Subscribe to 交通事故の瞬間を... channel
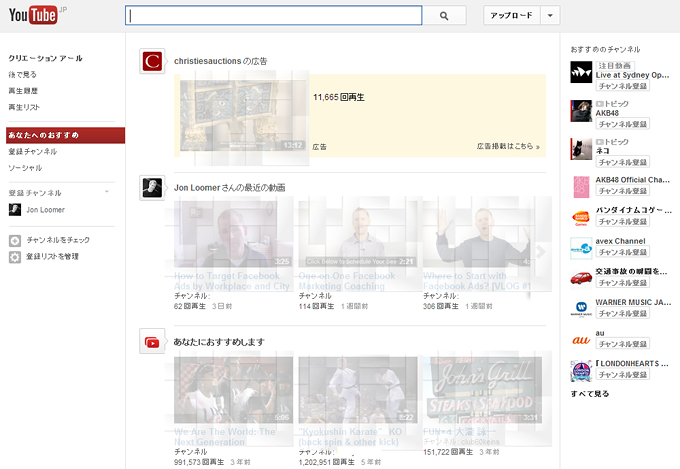 (x=622, y=282)
